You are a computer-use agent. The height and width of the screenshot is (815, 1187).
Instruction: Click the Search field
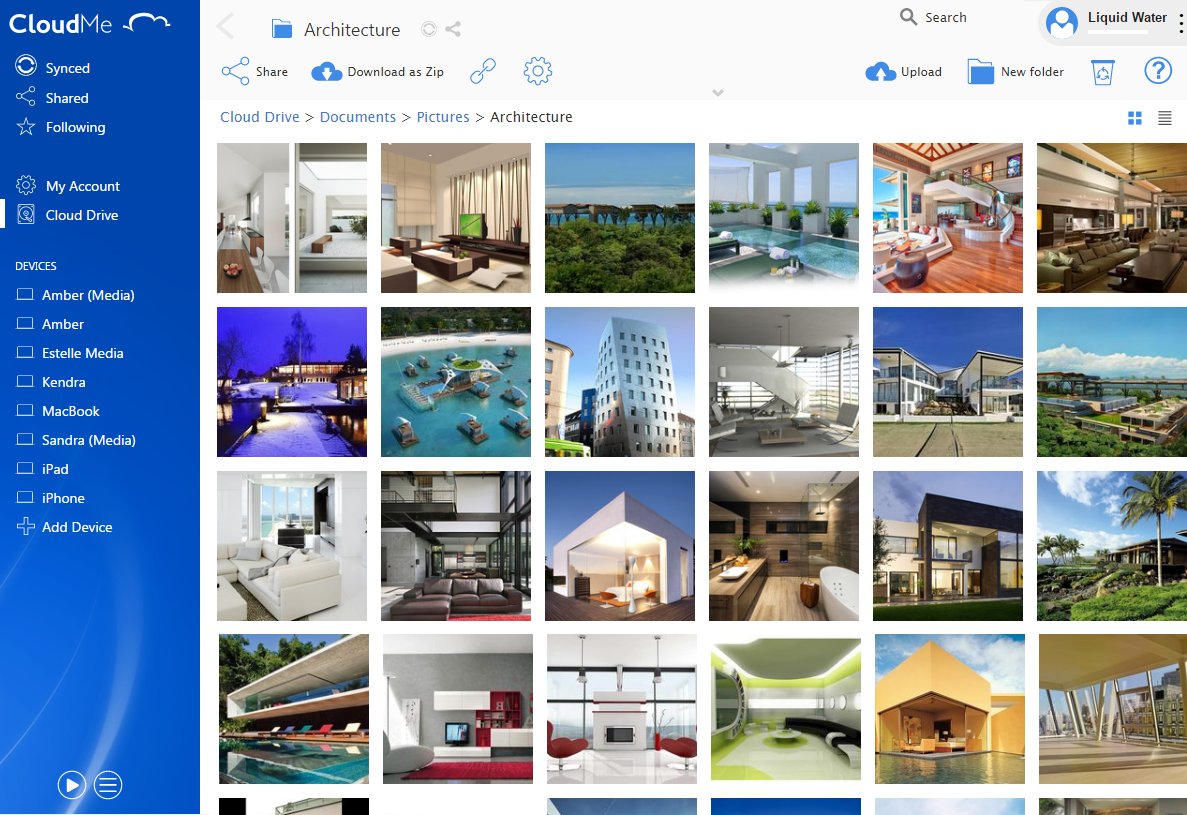click(933, 17)
